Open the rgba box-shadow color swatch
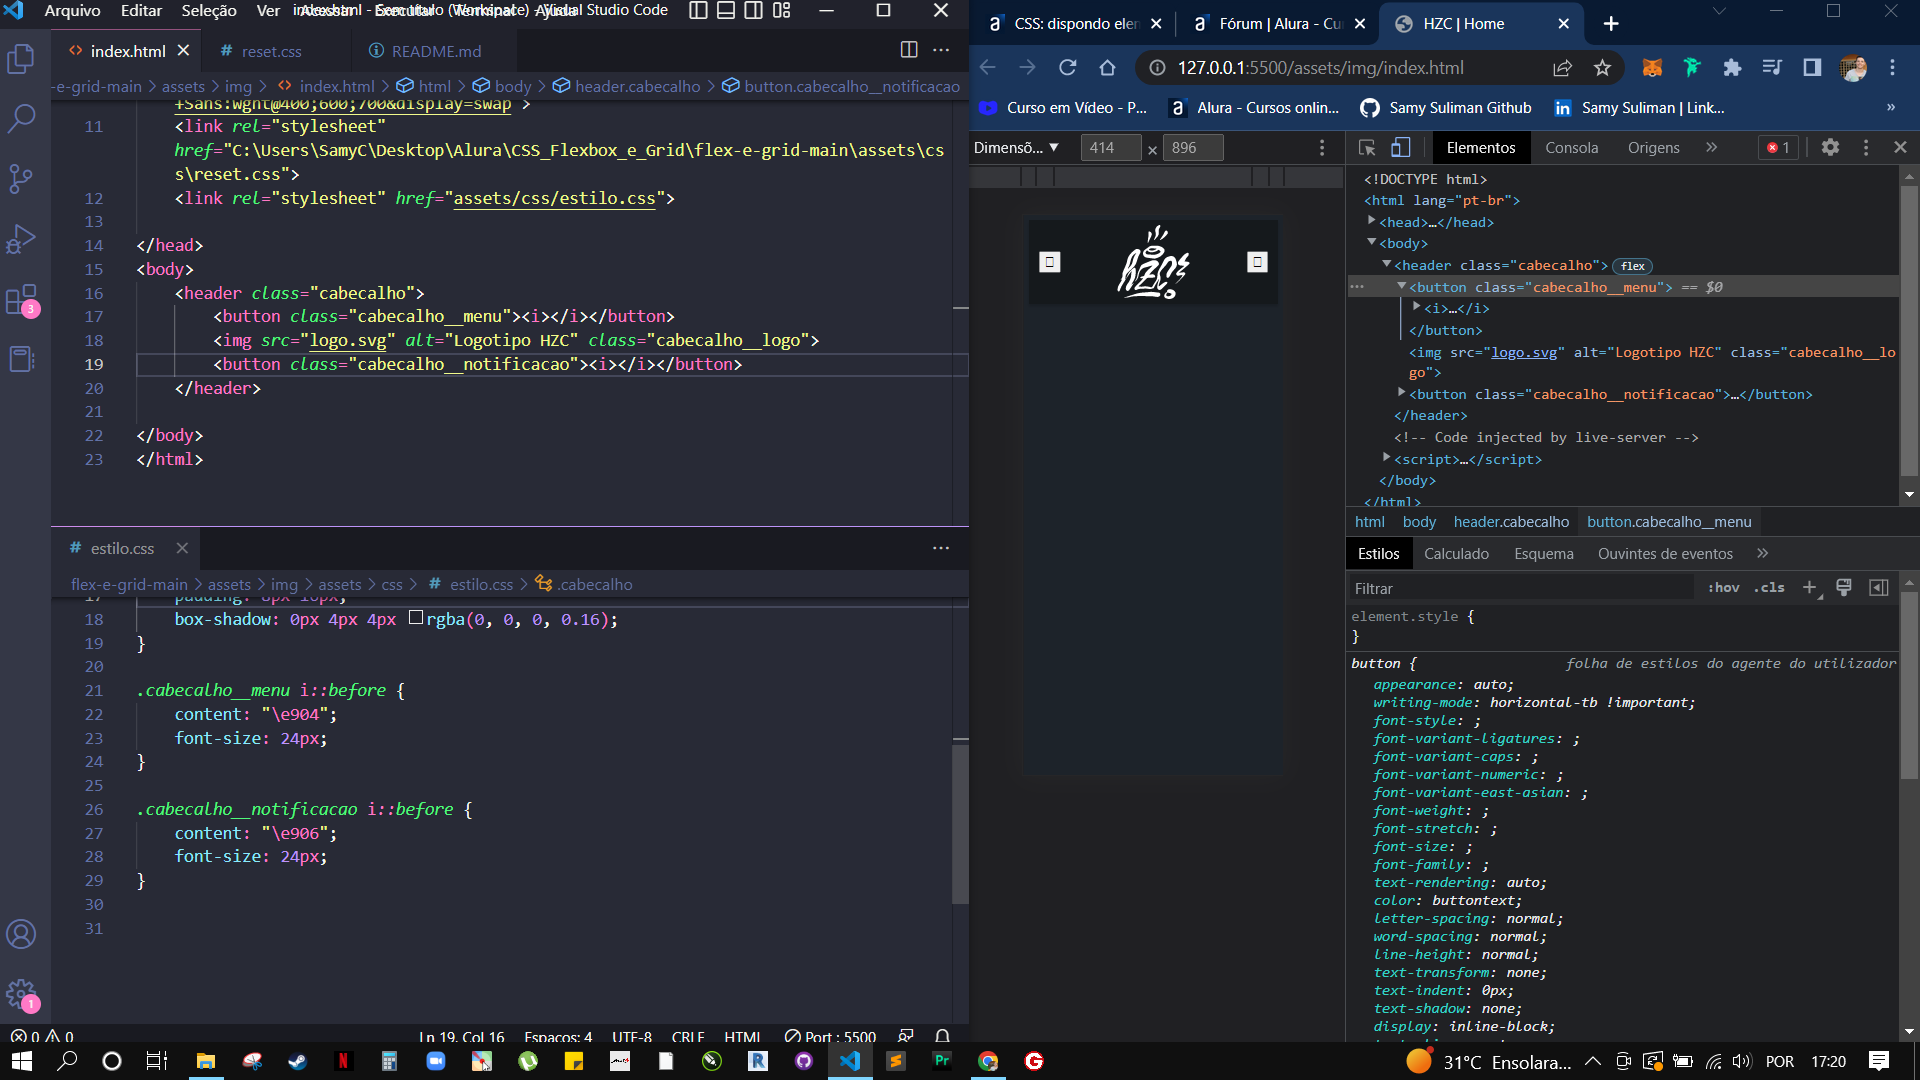The image size is (1920, 1080). (x=416, y=618)
